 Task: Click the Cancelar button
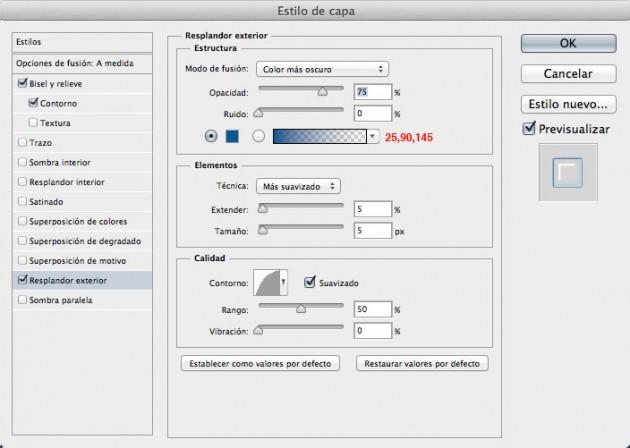click(x=569, y=74)
